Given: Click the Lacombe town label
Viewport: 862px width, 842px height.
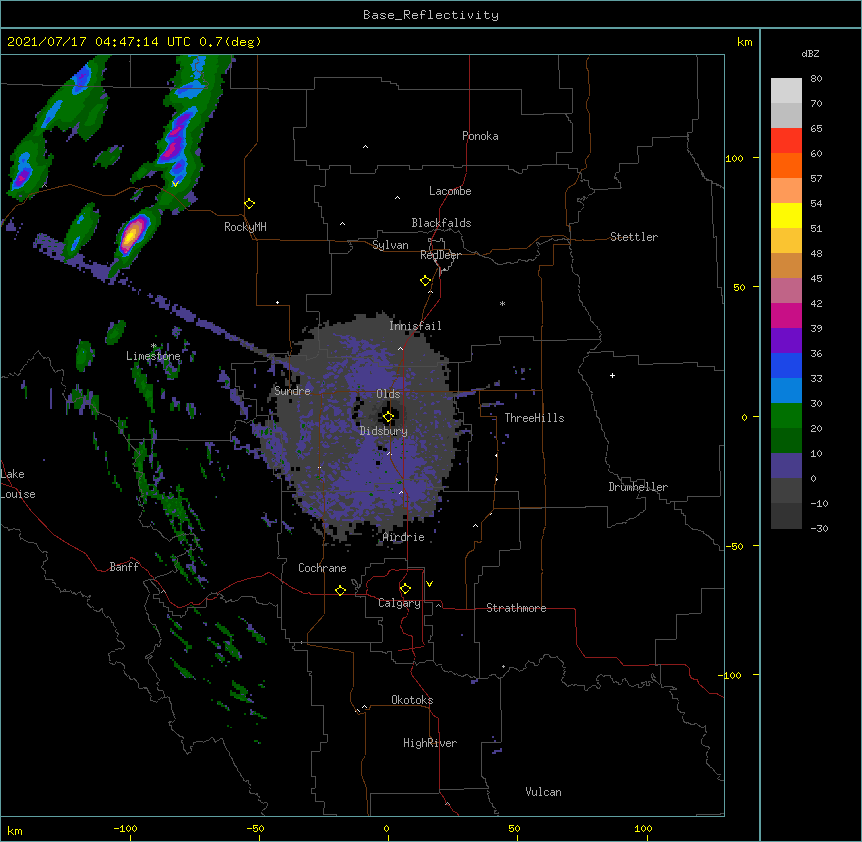Looking at the screenshot, I should 450,191.
